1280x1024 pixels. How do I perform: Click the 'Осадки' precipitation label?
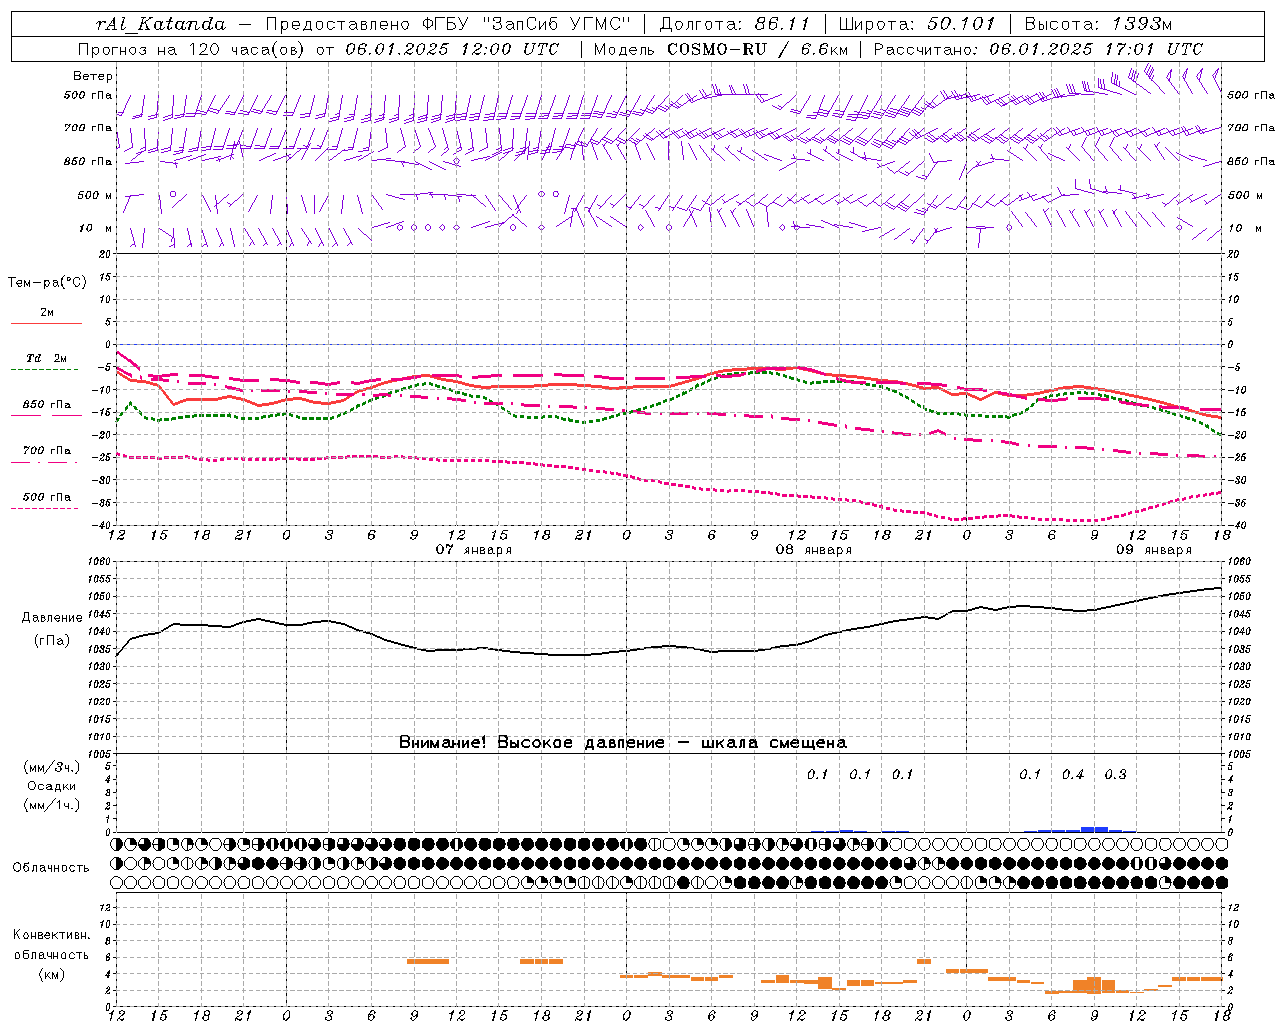pyautogui.click(x=52, y=786)
